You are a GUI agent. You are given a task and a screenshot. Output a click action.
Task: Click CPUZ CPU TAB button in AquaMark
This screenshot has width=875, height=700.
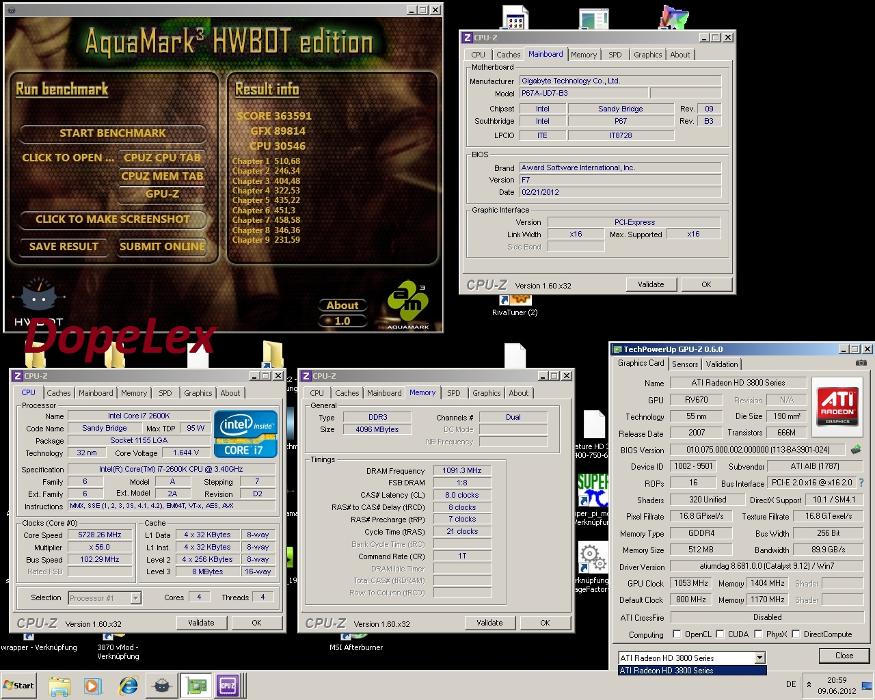pyautogui.click(x=162, y=157)
